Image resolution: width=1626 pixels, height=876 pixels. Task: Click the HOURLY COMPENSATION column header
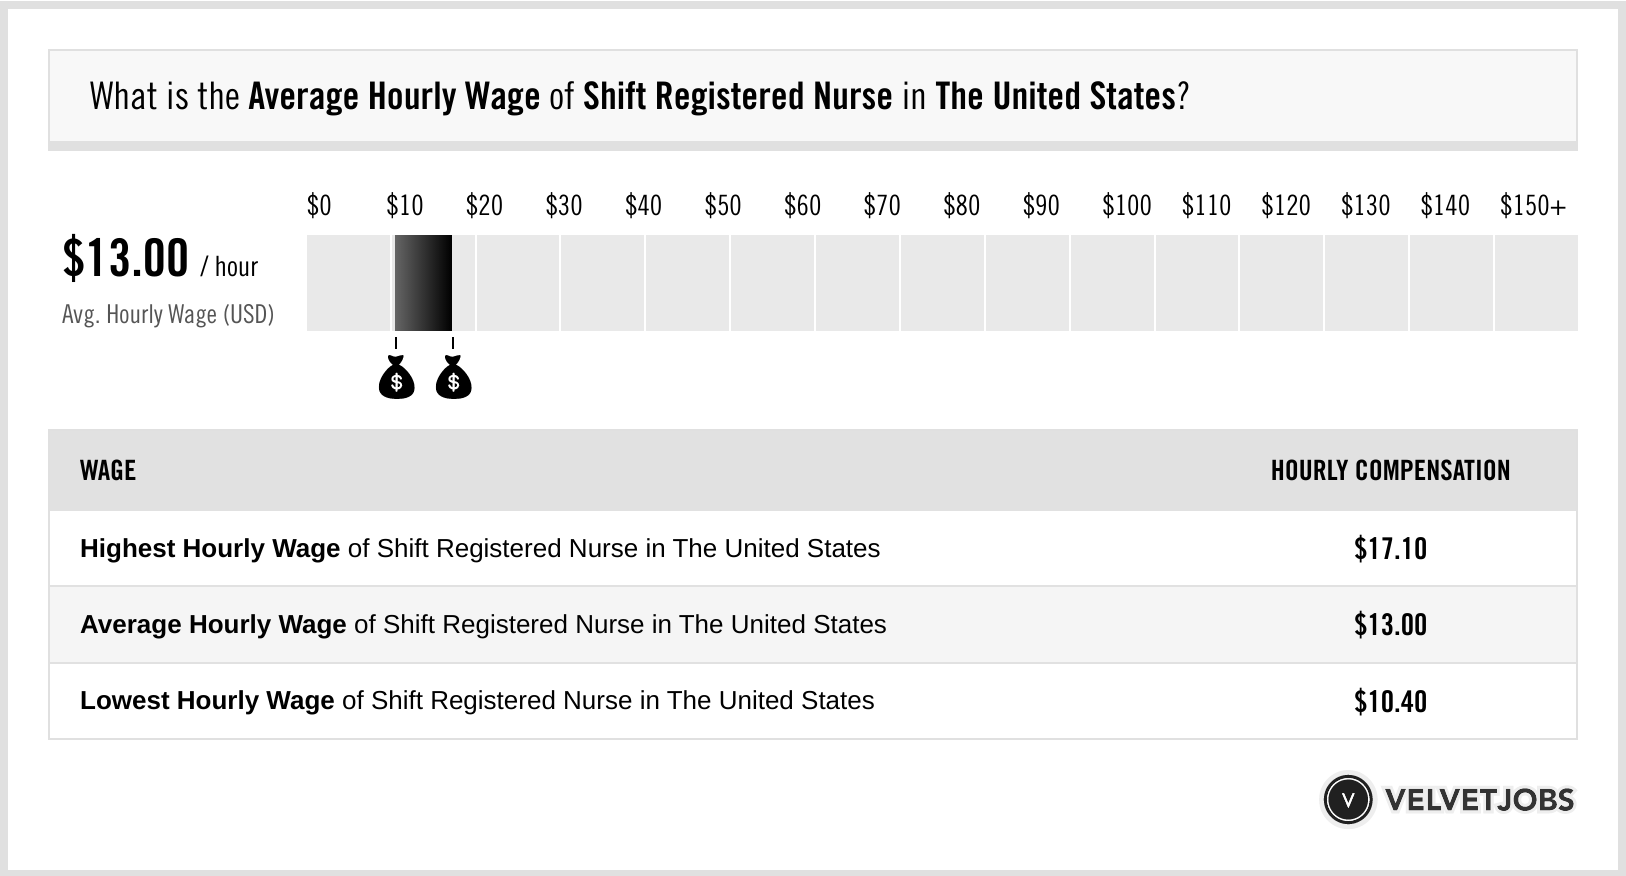pos(1390,471)
